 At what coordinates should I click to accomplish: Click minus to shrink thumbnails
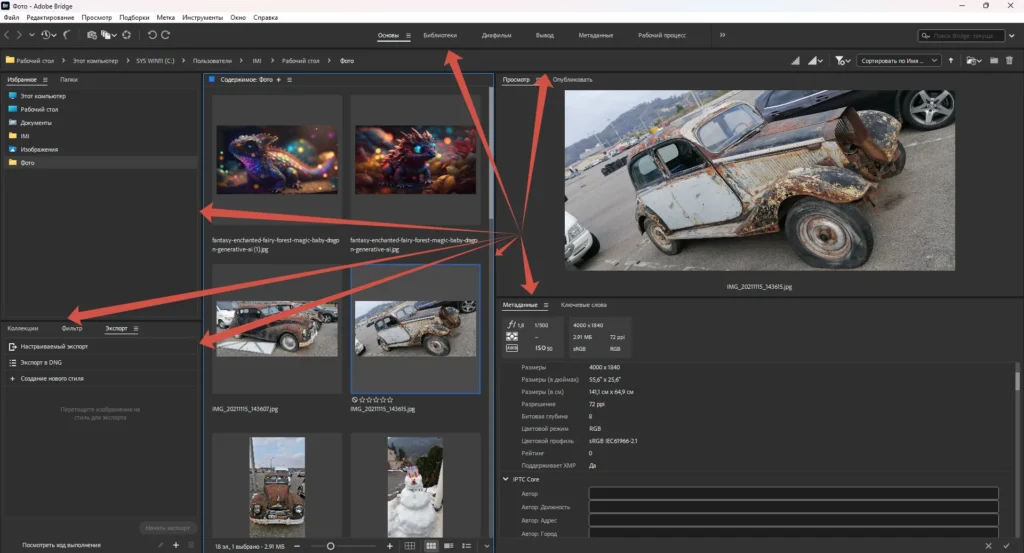[x=297, y=546]
